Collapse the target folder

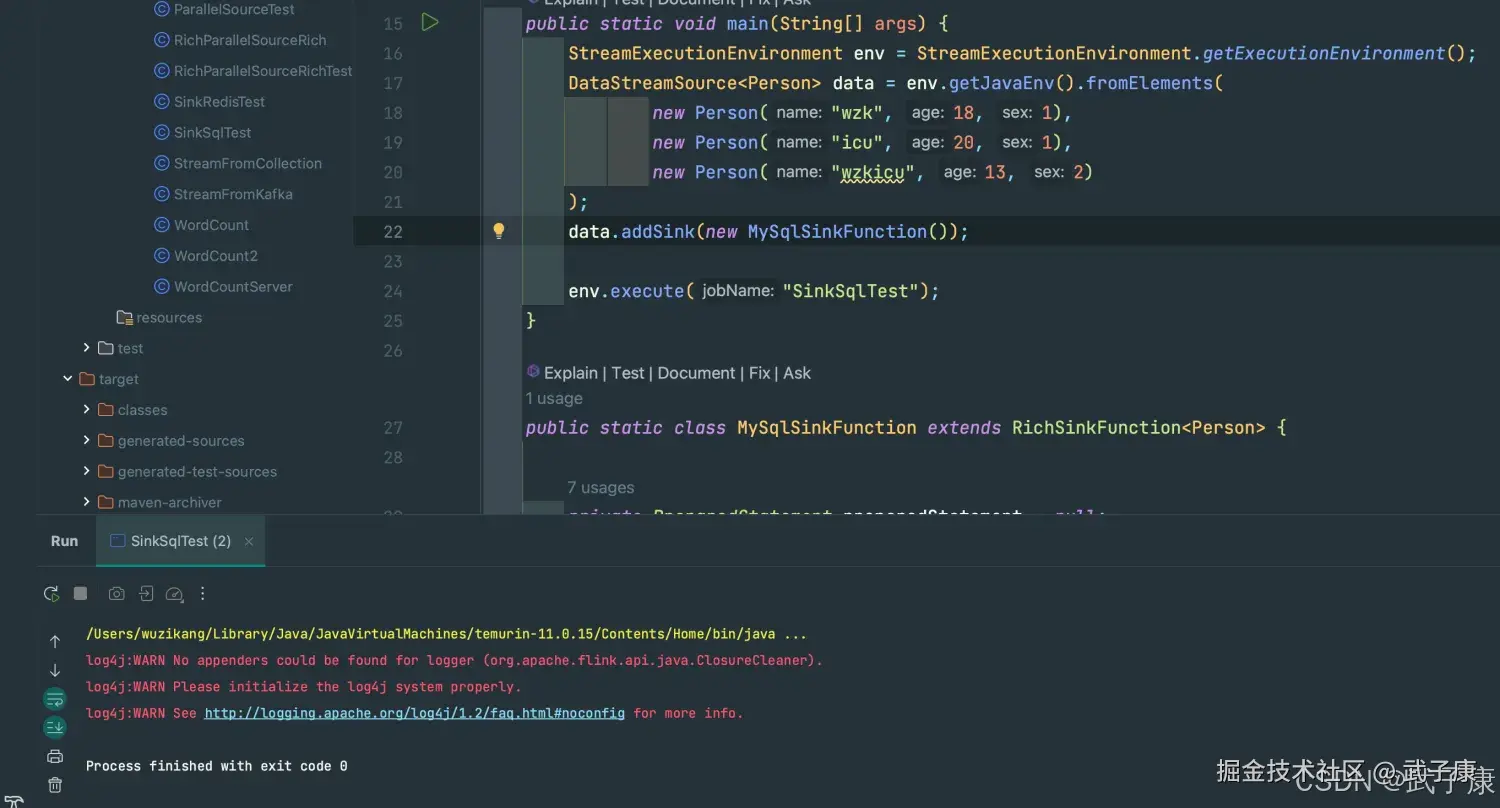[x=68, y=379]
